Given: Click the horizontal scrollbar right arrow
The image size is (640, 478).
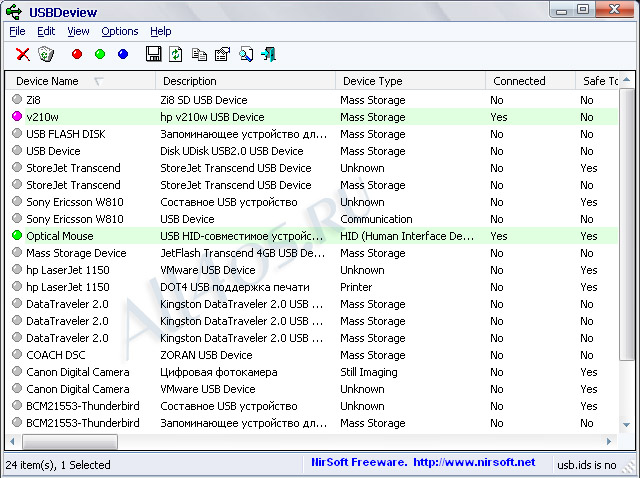Looking at the screenshot, I should pos(609,441).
